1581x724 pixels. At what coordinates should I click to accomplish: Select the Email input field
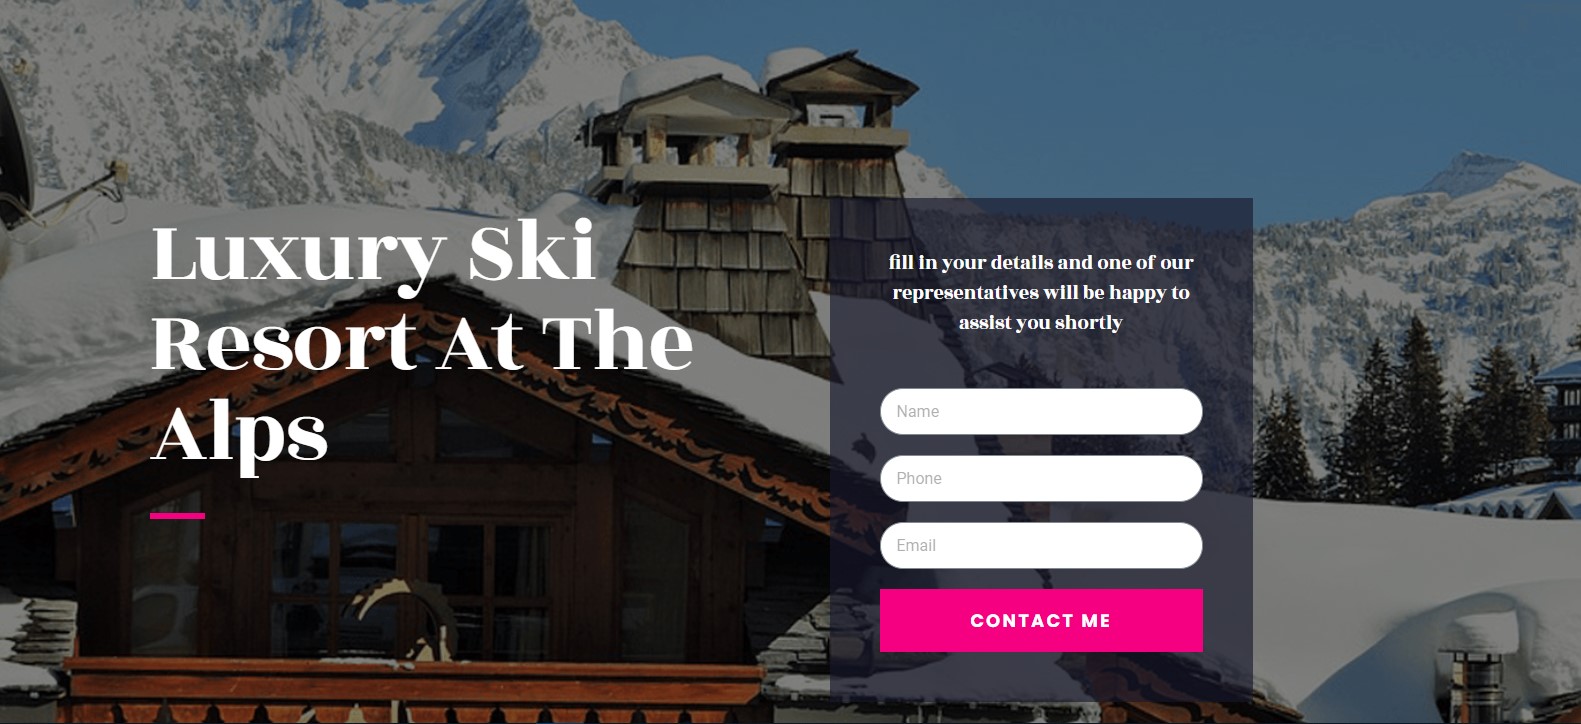coord(1041,545)
